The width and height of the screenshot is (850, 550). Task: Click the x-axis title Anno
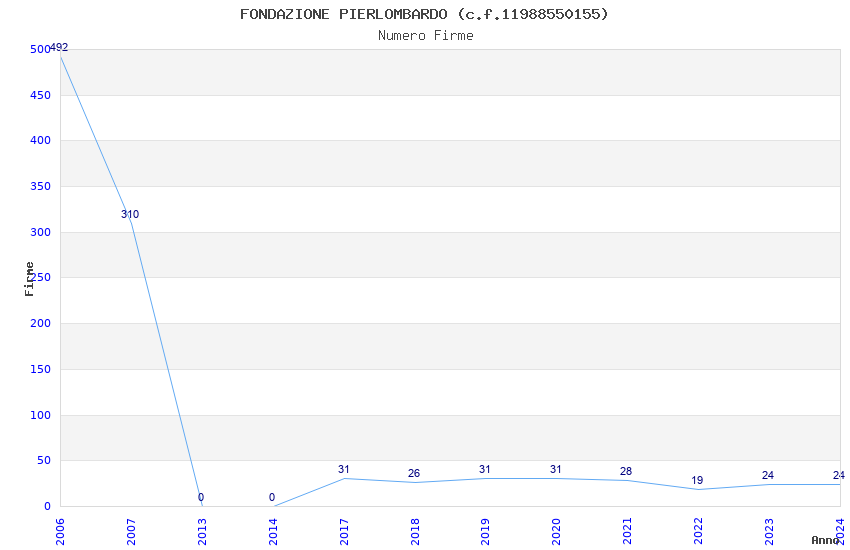point(825,540)
